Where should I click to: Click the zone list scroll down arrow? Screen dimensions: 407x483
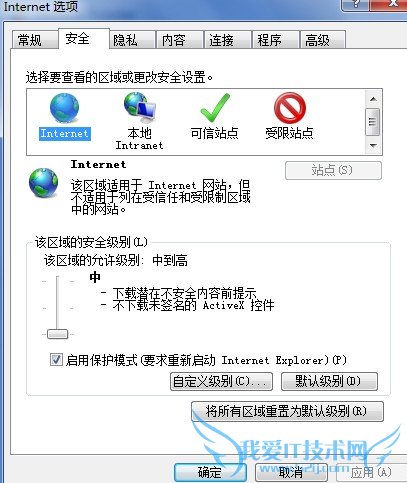373,145
